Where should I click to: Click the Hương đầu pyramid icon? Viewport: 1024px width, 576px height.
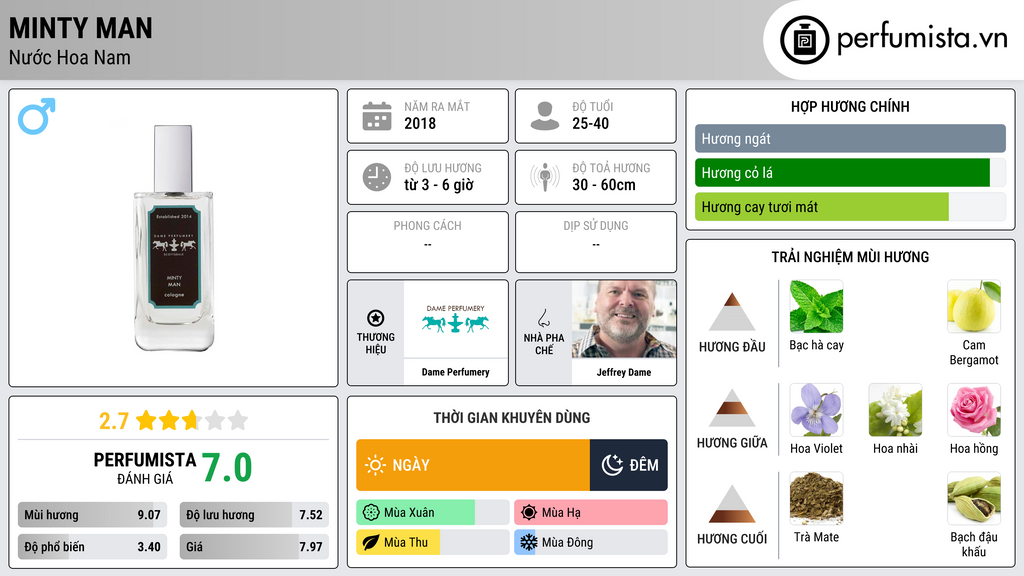pos(732,312)
